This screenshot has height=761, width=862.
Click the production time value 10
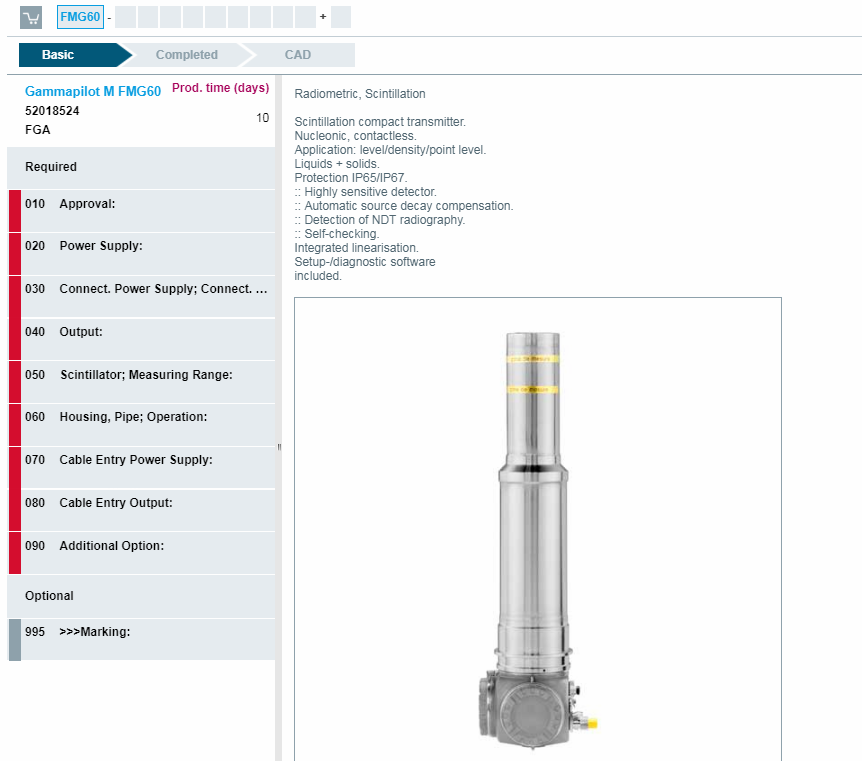click(x=262, y=118)
